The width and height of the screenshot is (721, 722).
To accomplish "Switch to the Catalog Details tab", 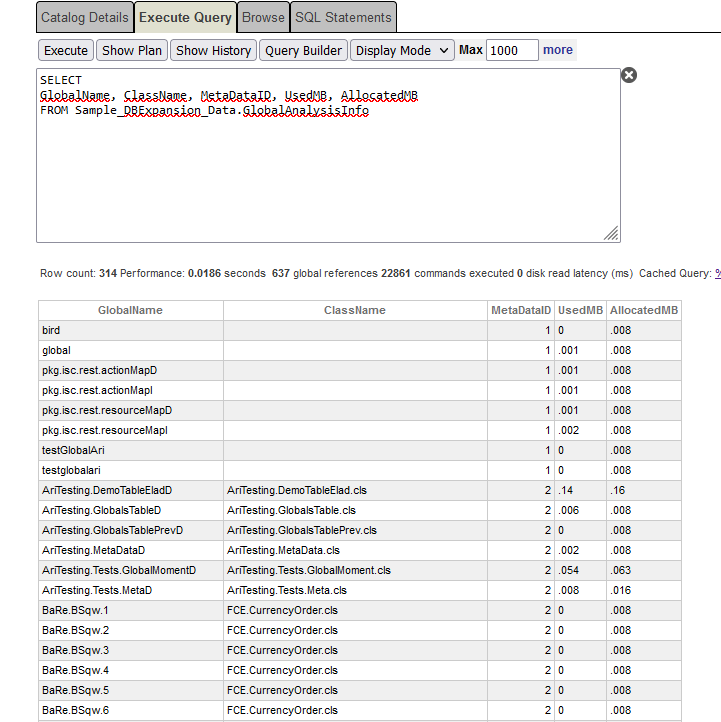I will pyautogui.click(x=85, y=17).
